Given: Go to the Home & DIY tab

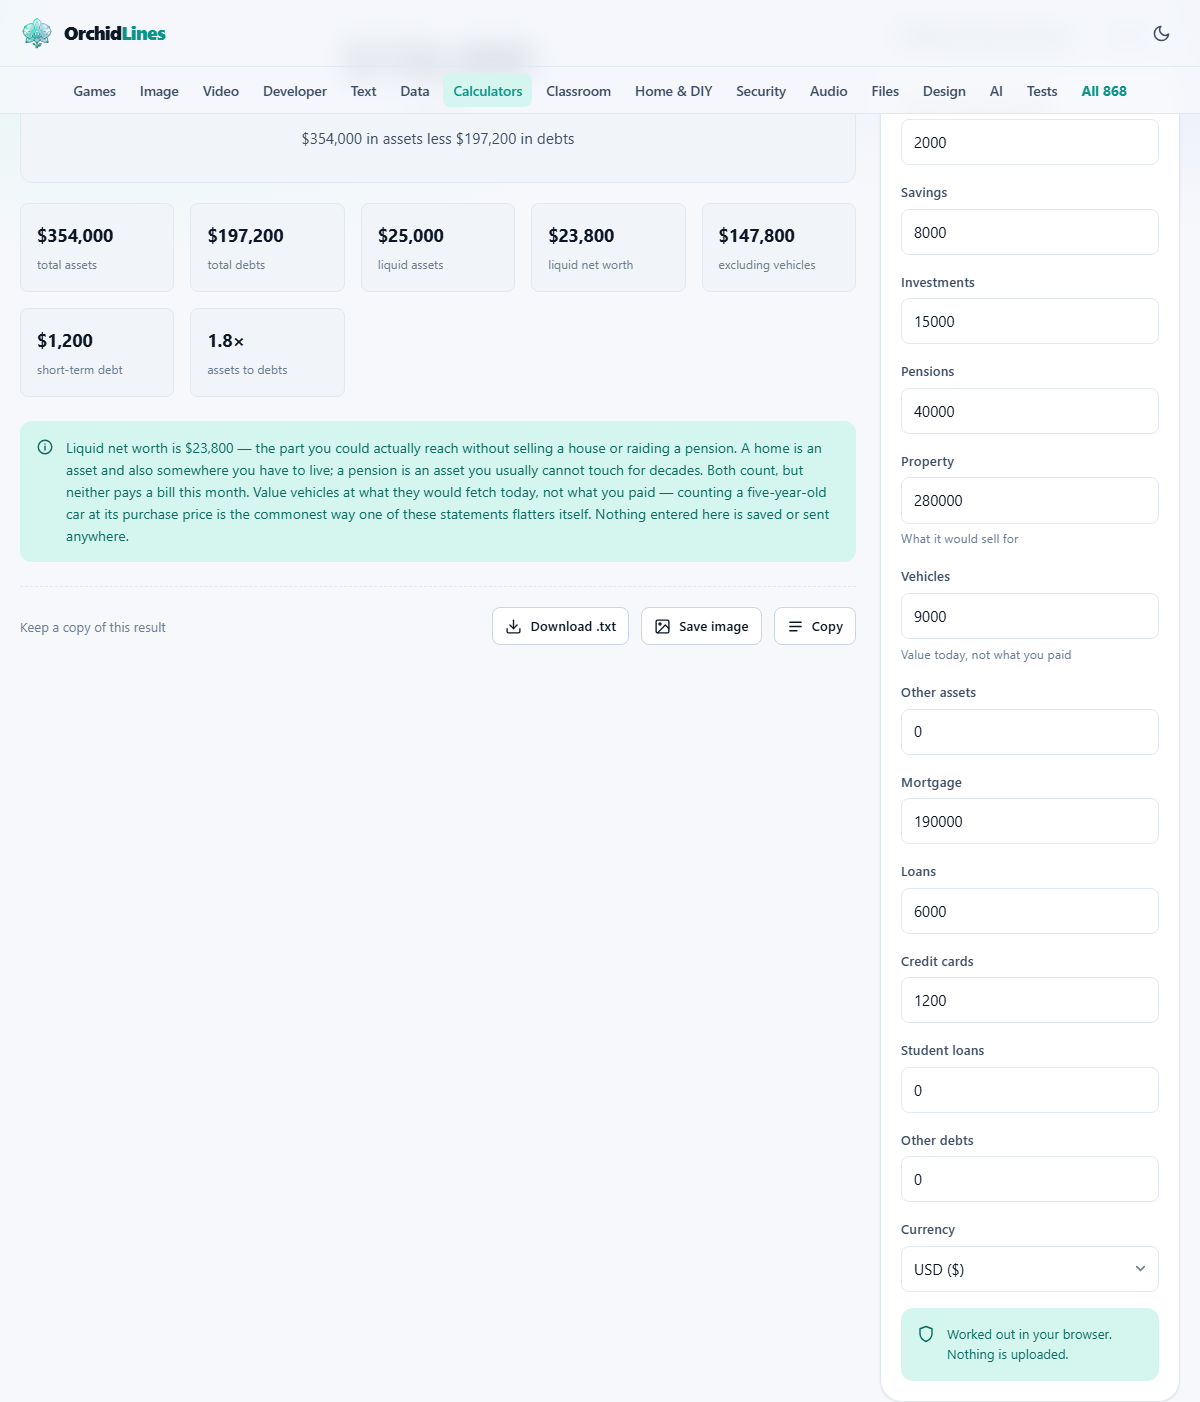Looking at the screenshot, I should tap(674, 91).
